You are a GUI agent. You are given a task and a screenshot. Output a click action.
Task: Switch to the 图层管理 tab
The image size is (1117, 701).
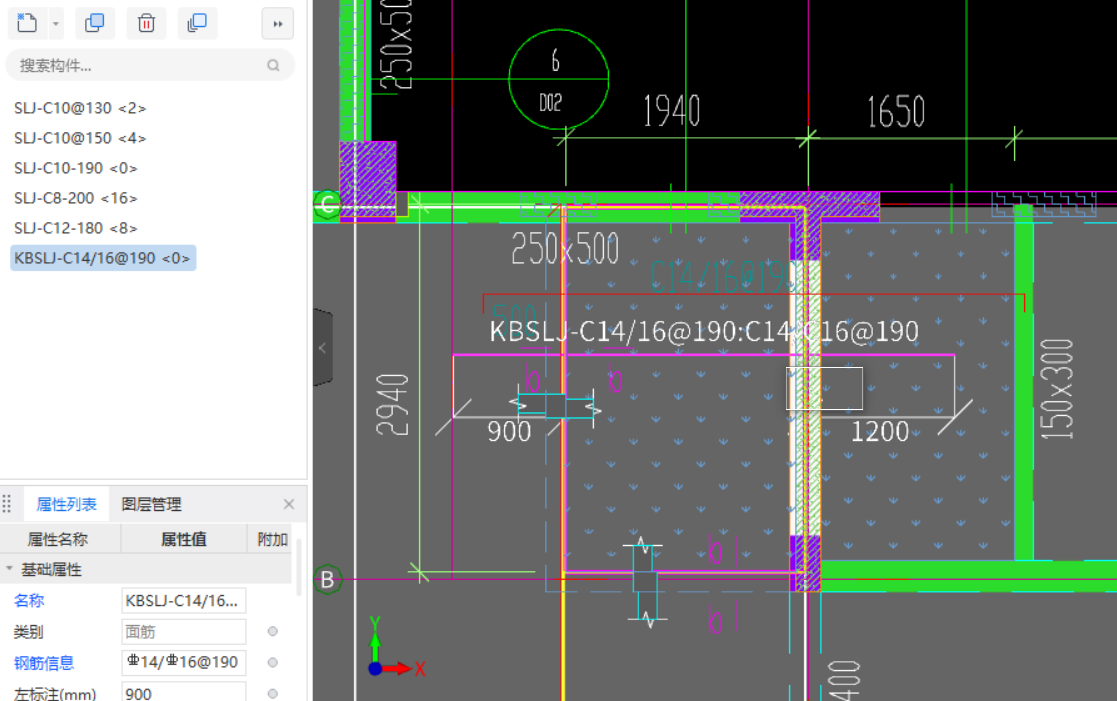coord(151,505)
